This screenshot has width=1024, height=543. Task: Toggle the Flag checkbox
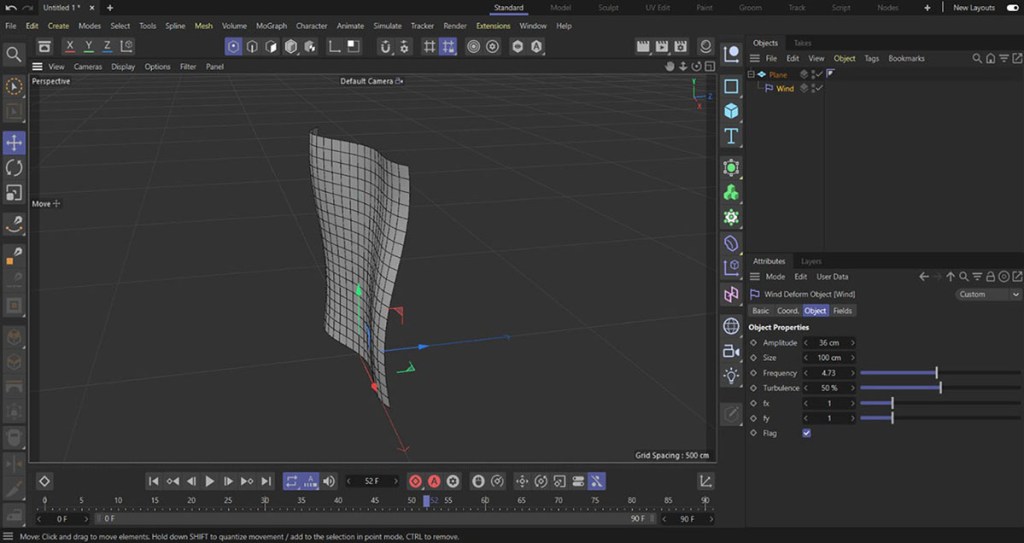click(x=806, y=433)
